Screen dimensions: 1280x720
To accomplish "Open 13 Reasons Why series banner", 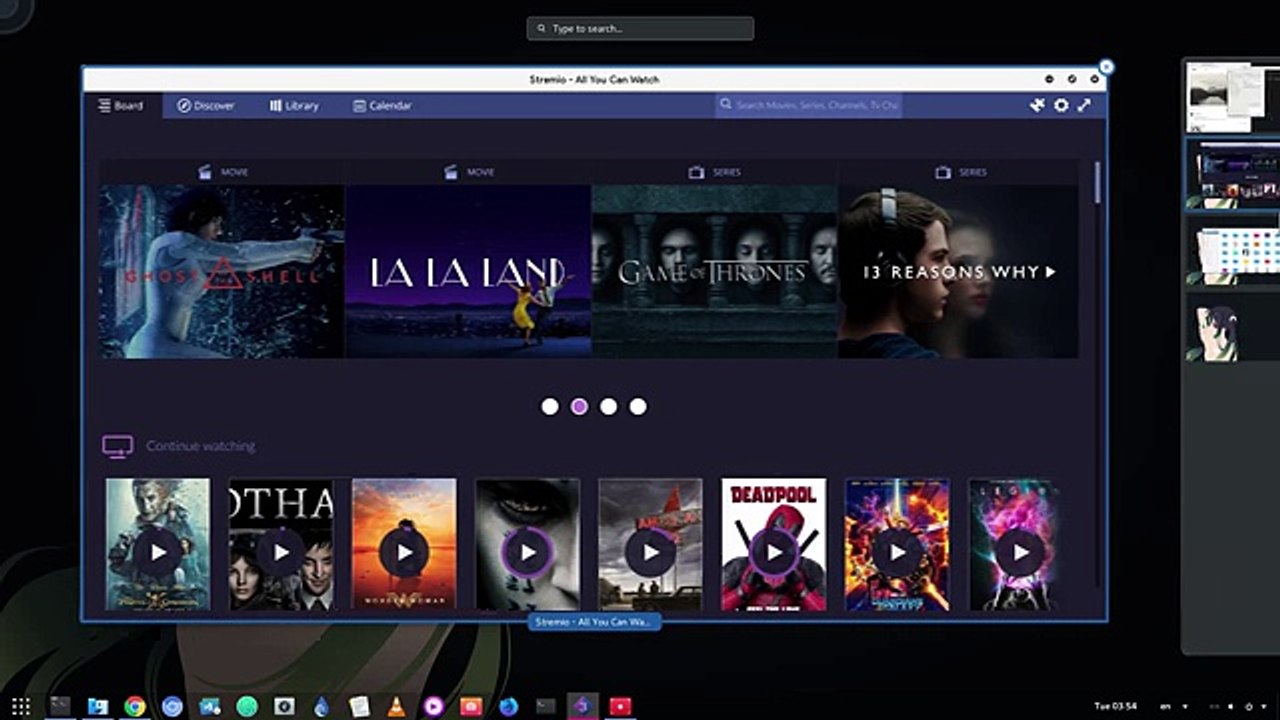I will pos(958,271).
